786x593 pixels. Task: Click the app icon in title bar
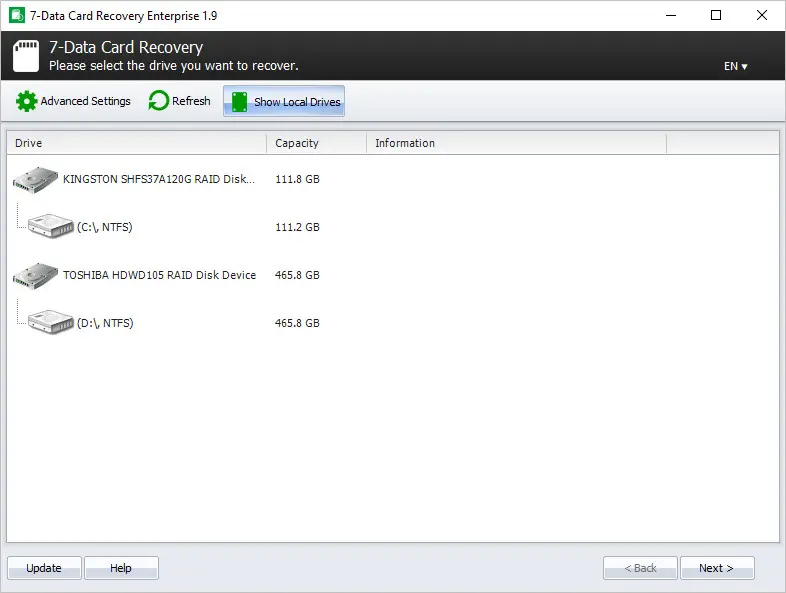[17, 15]
